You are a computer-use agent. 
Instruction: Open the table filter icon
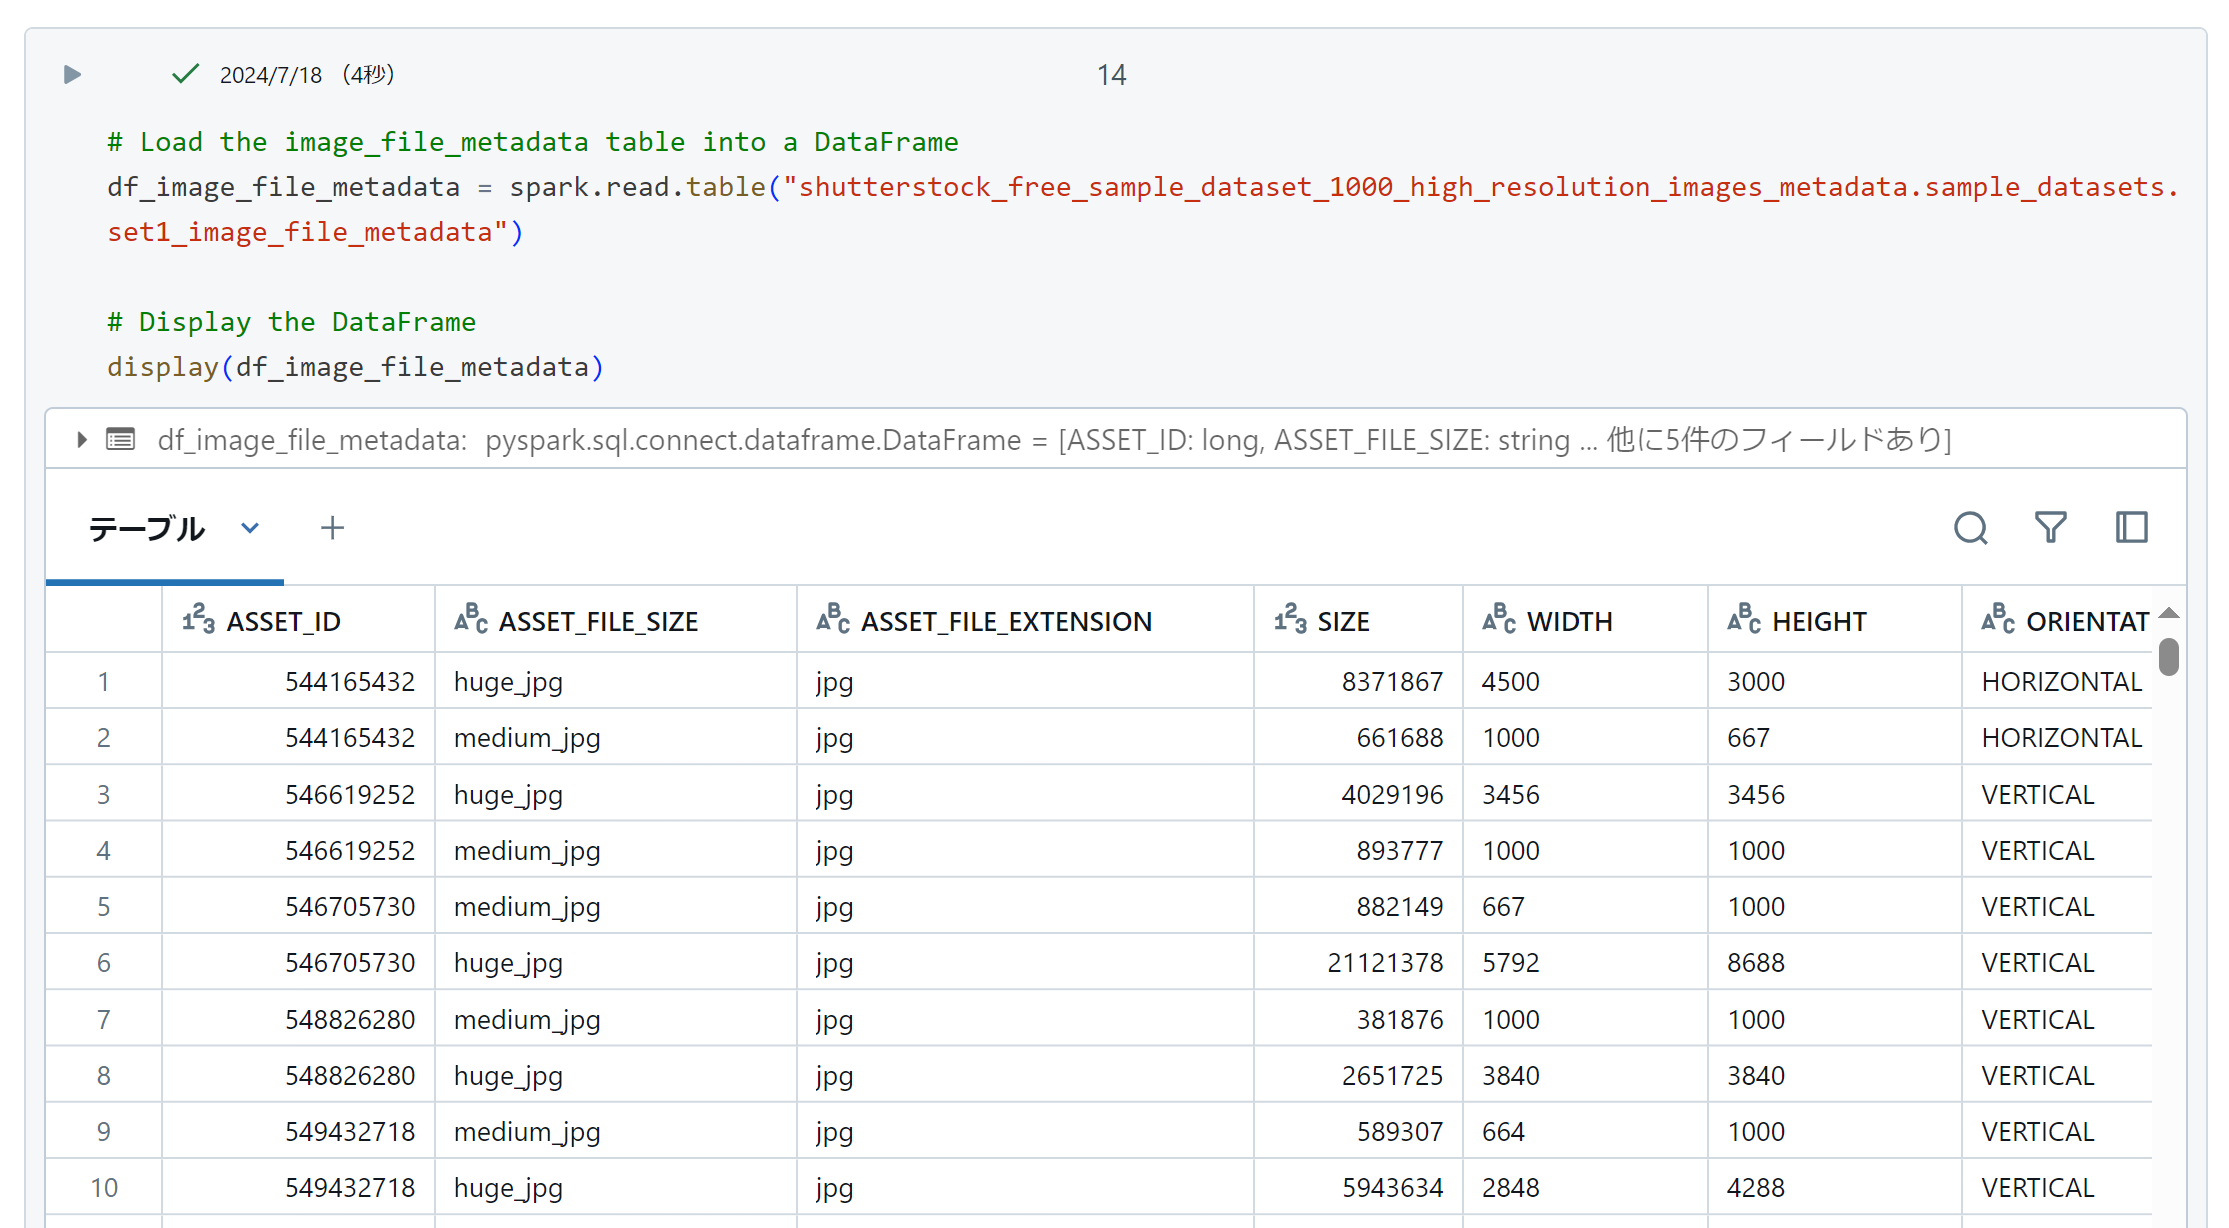(2050, 528)
